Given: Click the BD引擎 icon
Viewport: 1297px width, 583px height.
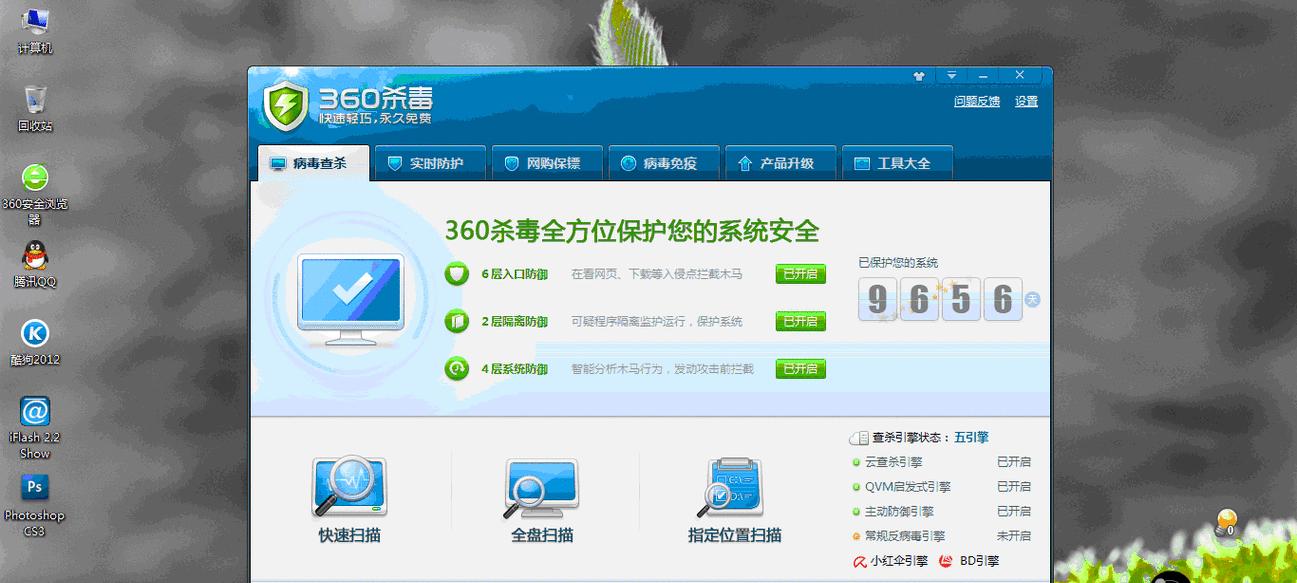Looking at the screenshot, I should point(947,561).
